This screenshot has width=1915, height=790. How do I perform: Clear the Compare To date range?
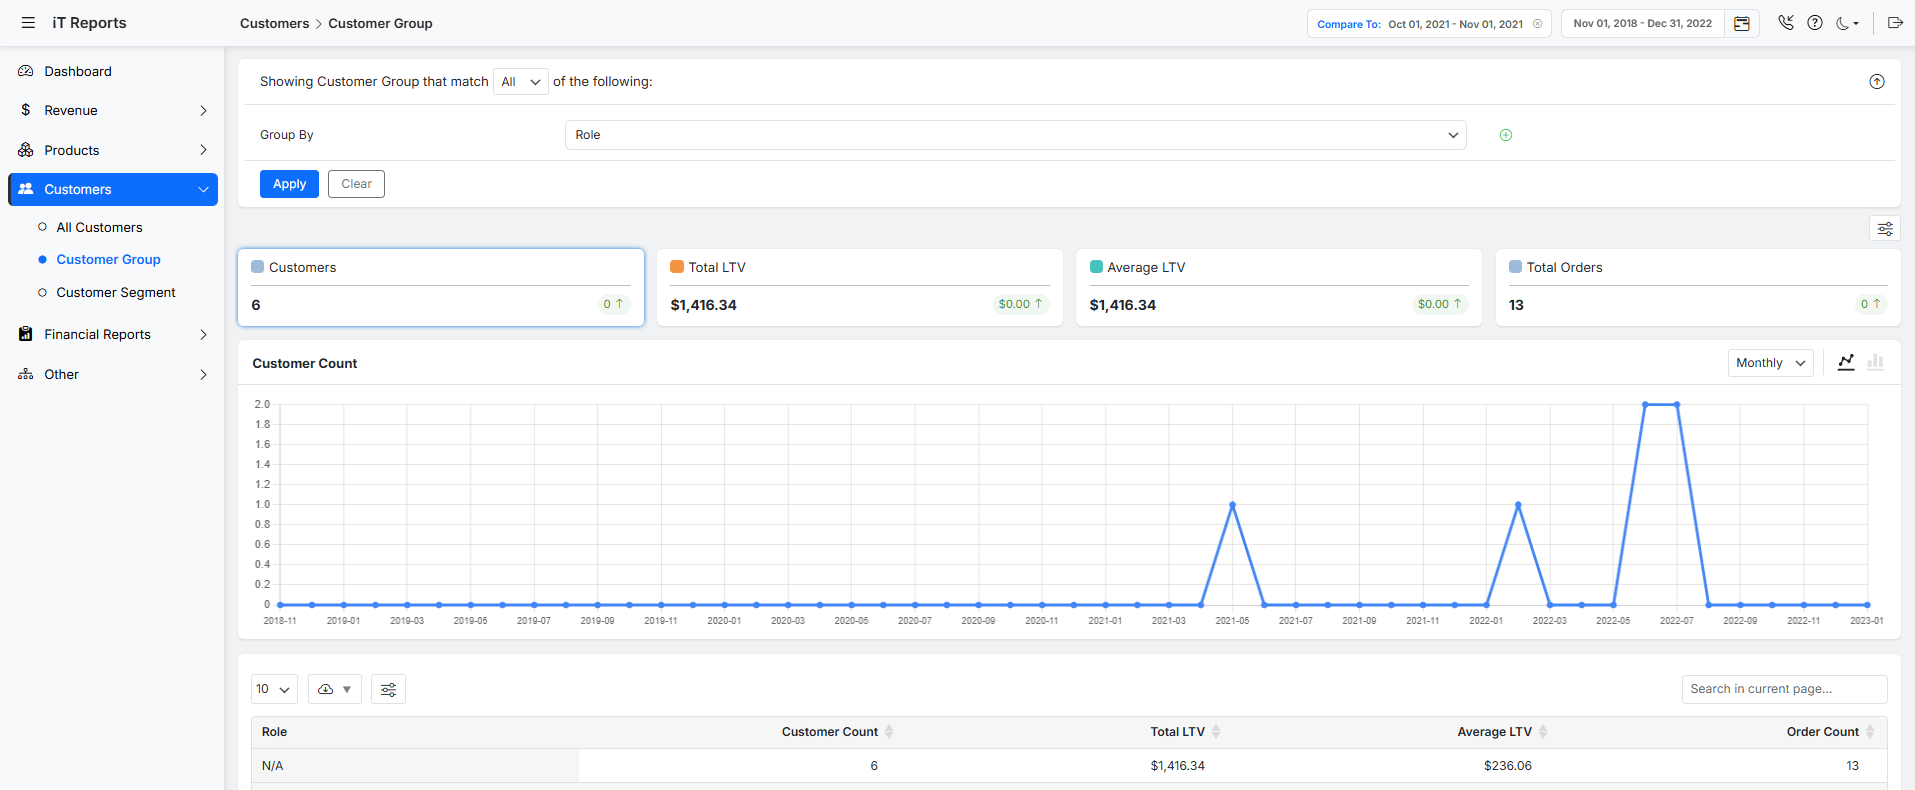pyautogui.click(x=1537, y=24)
